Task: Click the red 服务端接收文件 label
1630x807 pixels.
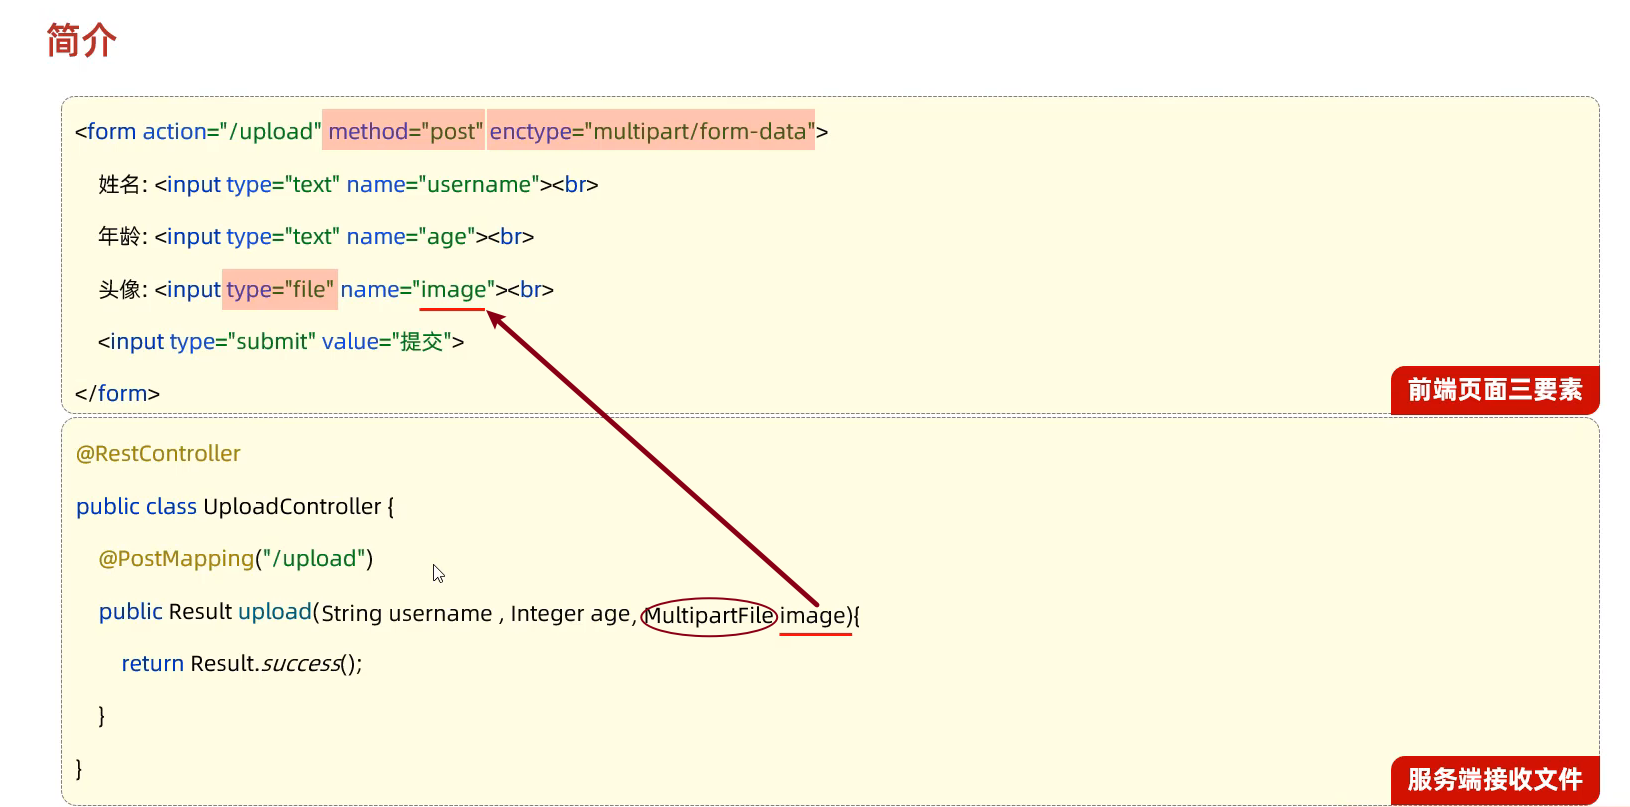Action: click(1494, 779)
